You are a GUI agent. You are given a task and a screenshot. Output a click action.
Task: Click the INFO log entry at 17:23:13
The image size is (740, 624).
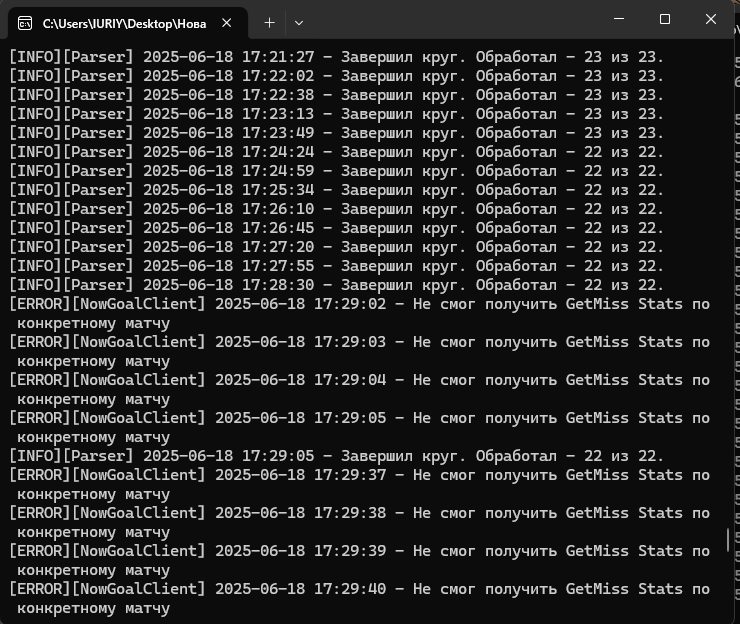[x=336, y=114]
